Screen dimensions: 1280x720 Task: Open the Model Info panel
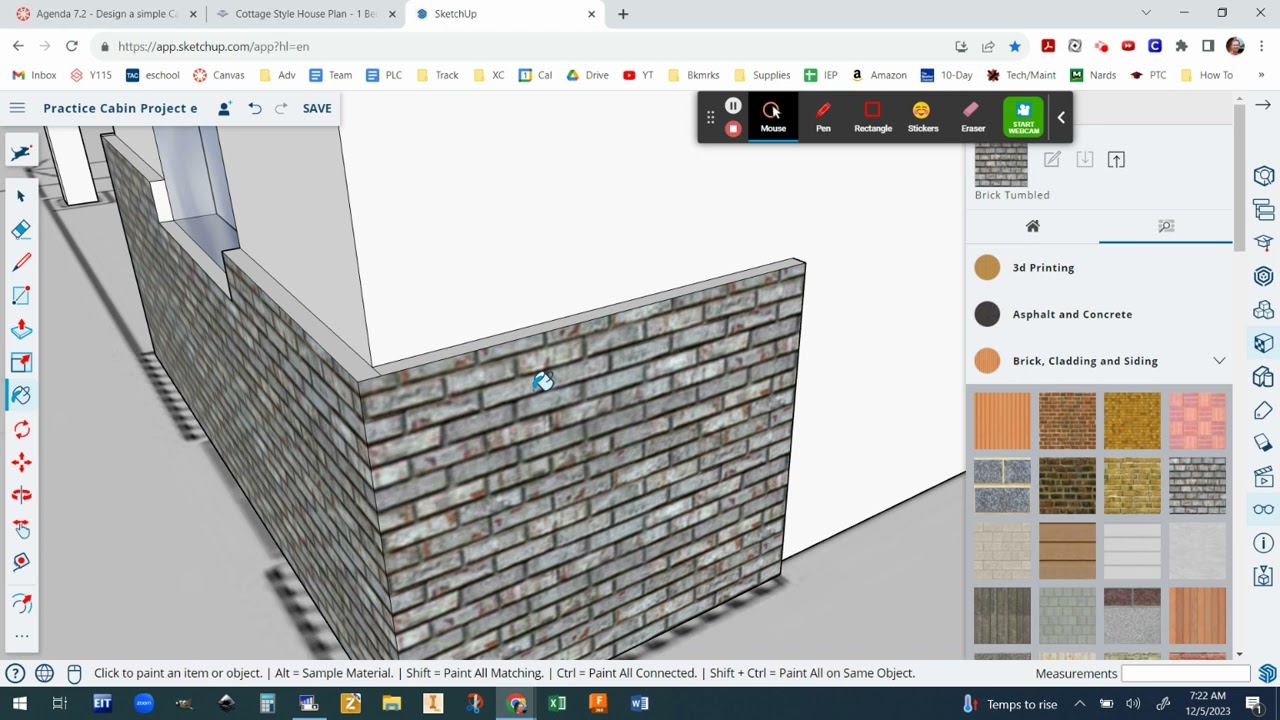[1263, 543]
